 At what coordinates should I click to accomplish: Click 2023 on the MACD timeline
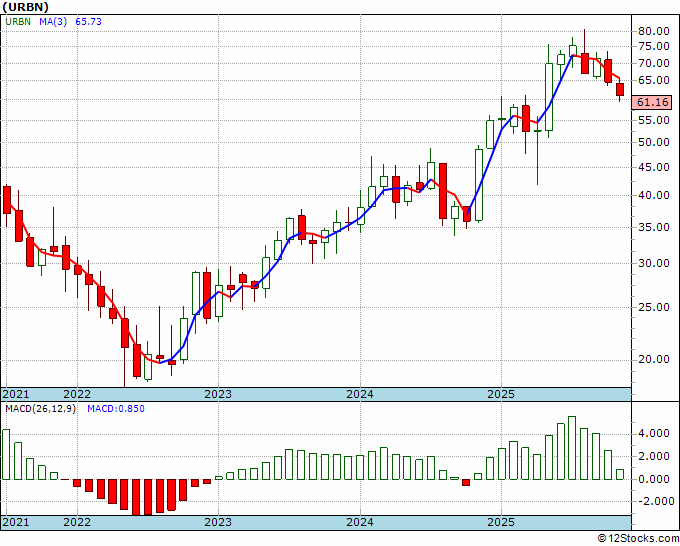click(x=218, y=522)
